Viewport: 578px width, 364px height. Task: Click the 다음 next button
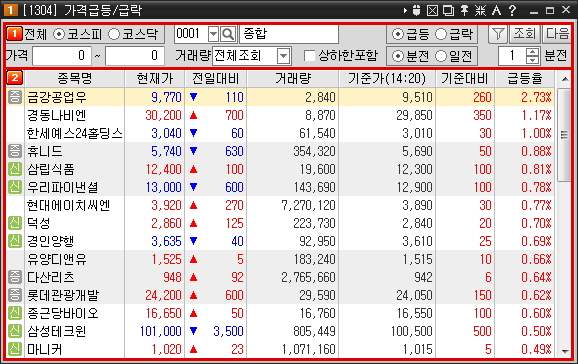557,34
